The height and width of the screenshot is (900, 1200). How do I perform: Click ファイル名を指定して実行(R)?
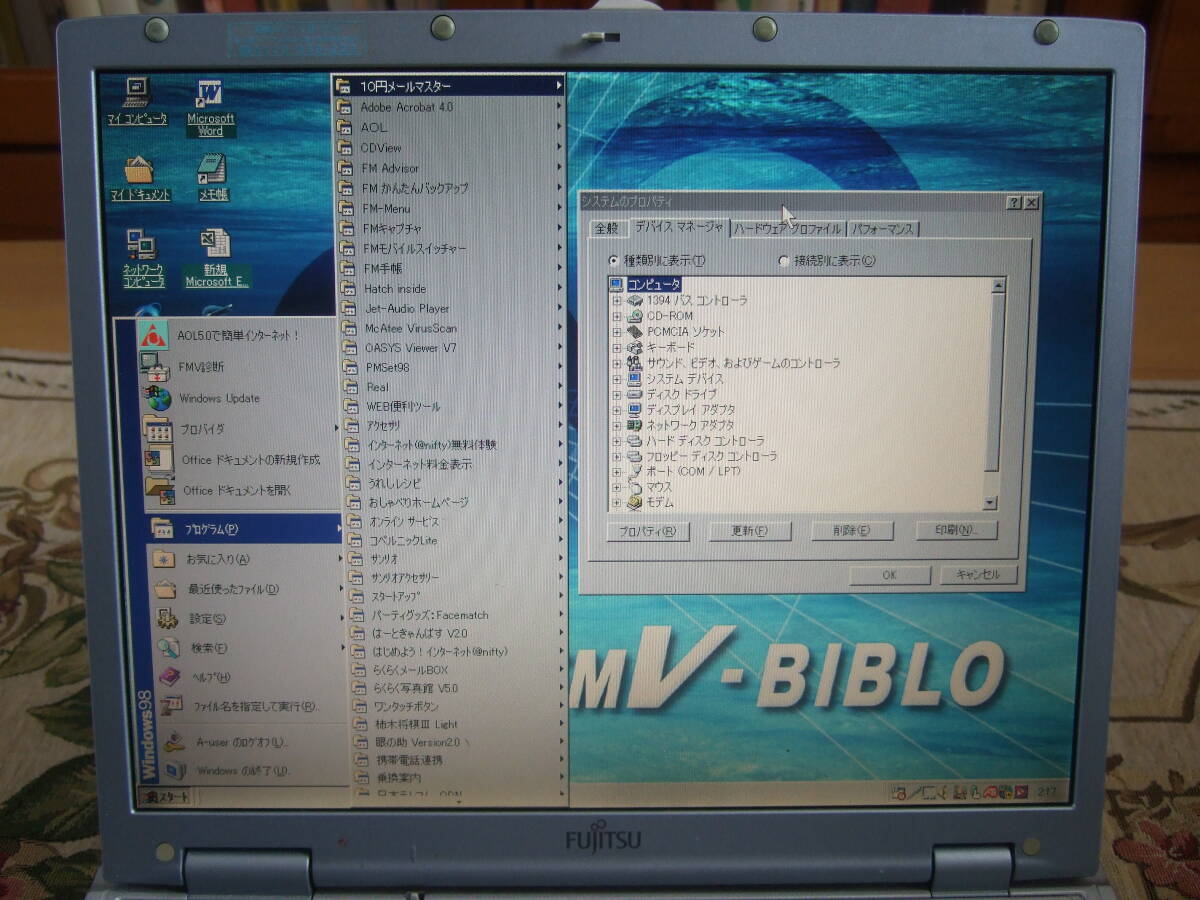click(x=254, y=706)
